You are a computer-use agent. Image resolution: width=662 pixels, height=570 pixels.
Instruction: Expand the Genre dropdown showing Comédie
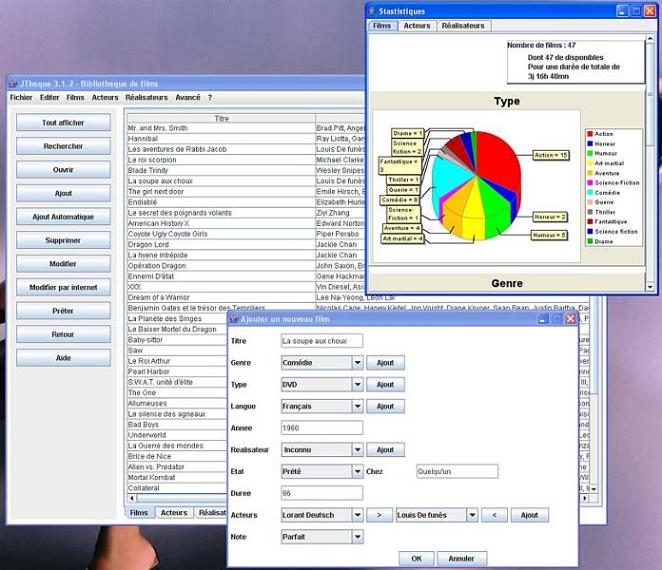[x=358, y=363]
